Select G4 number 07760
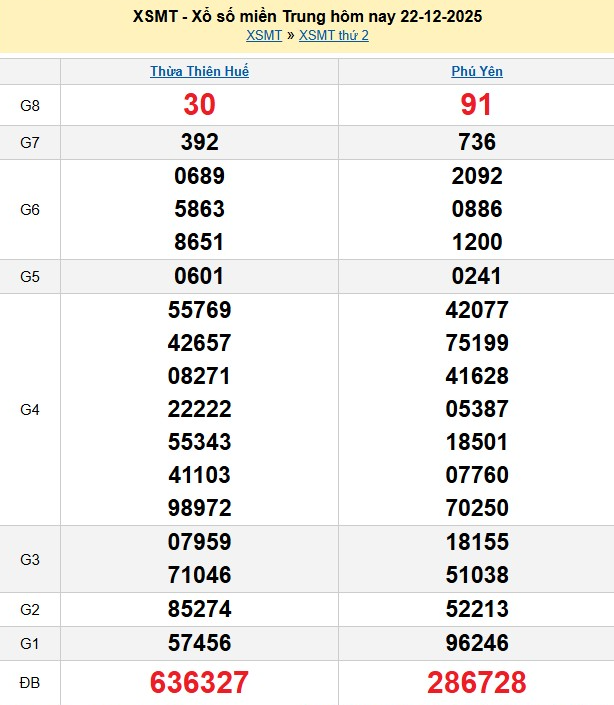The image size is (614, 705). [x=477, y=475]
